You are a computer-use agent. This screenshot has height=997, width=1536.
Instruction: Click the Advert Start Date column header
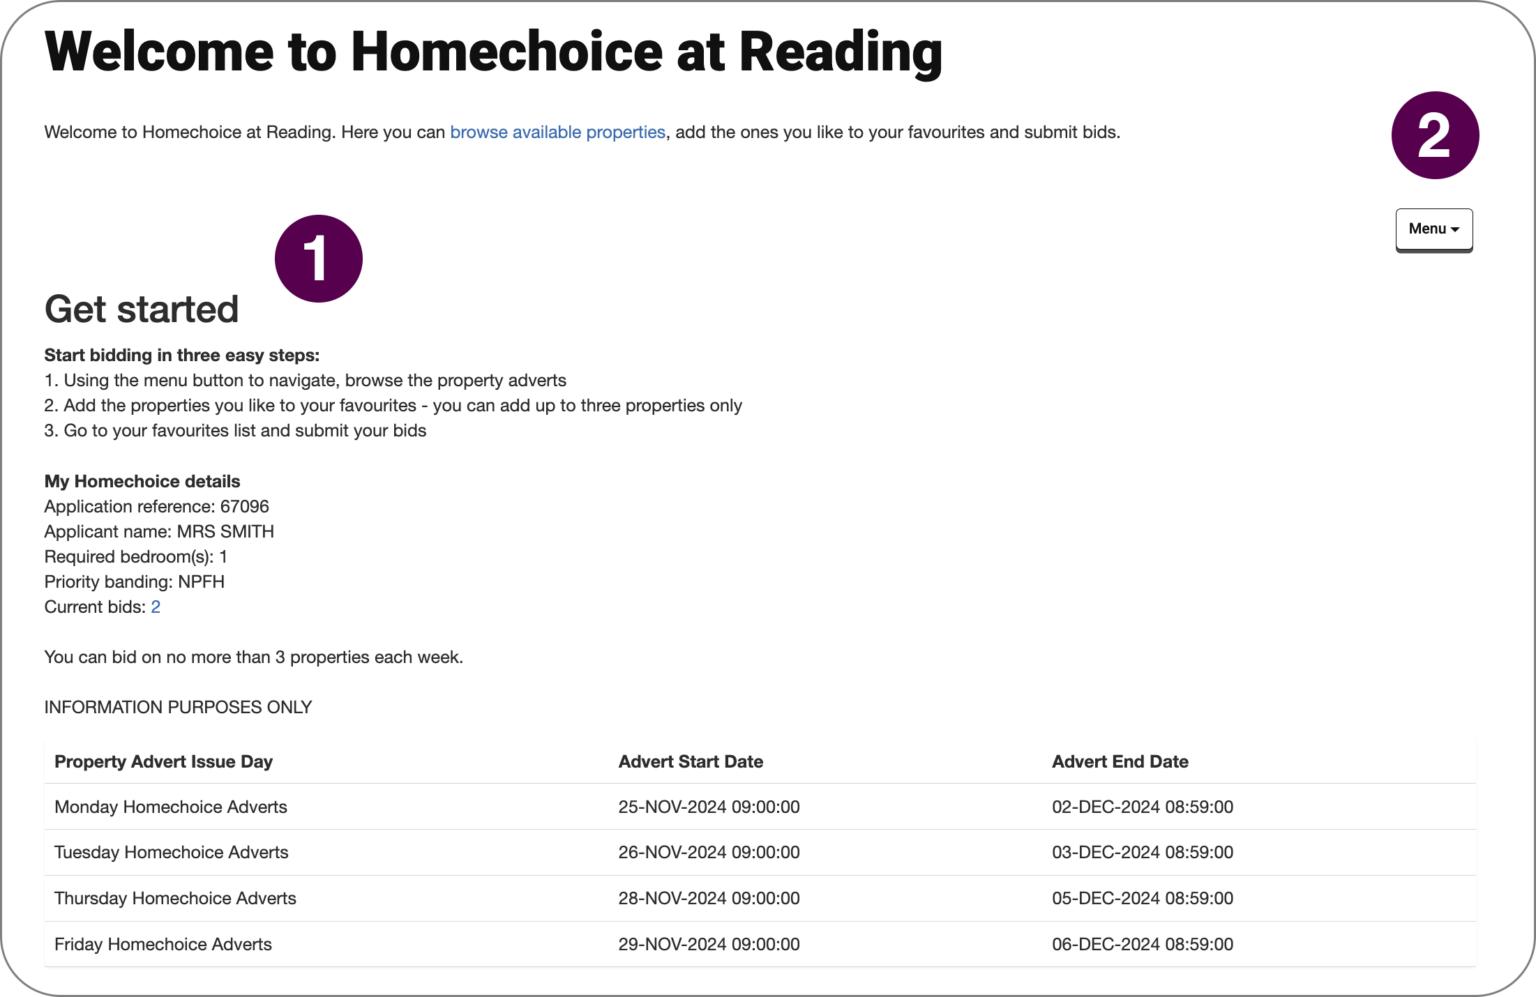(691, 761)
